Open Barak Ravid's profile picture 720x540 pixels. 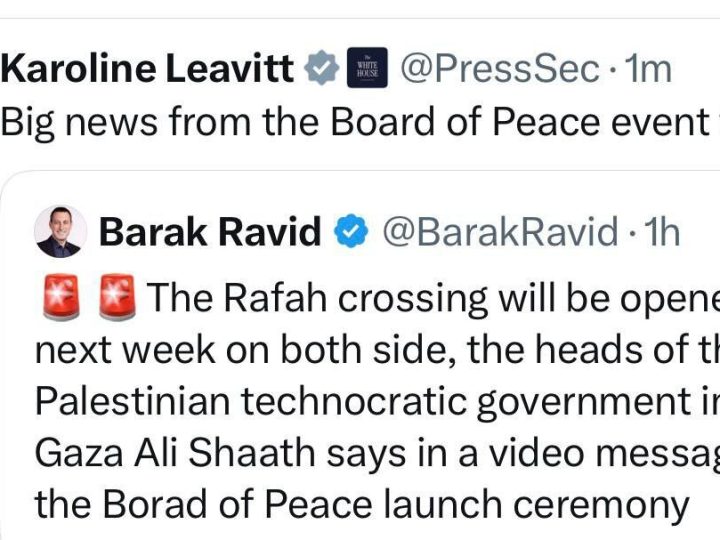point(60,232)
